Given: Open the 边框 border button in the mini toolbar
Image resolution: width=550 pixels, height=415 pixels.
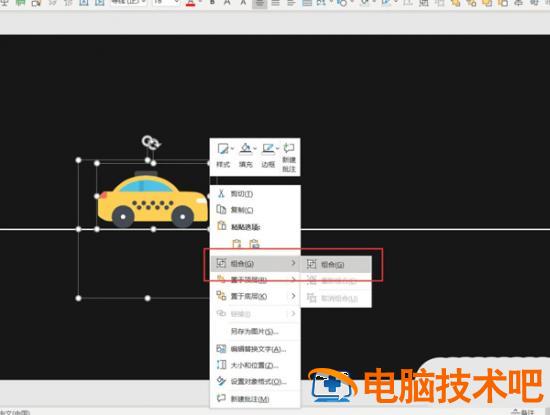Looking at the screenshot, I should tap(268, 155).
